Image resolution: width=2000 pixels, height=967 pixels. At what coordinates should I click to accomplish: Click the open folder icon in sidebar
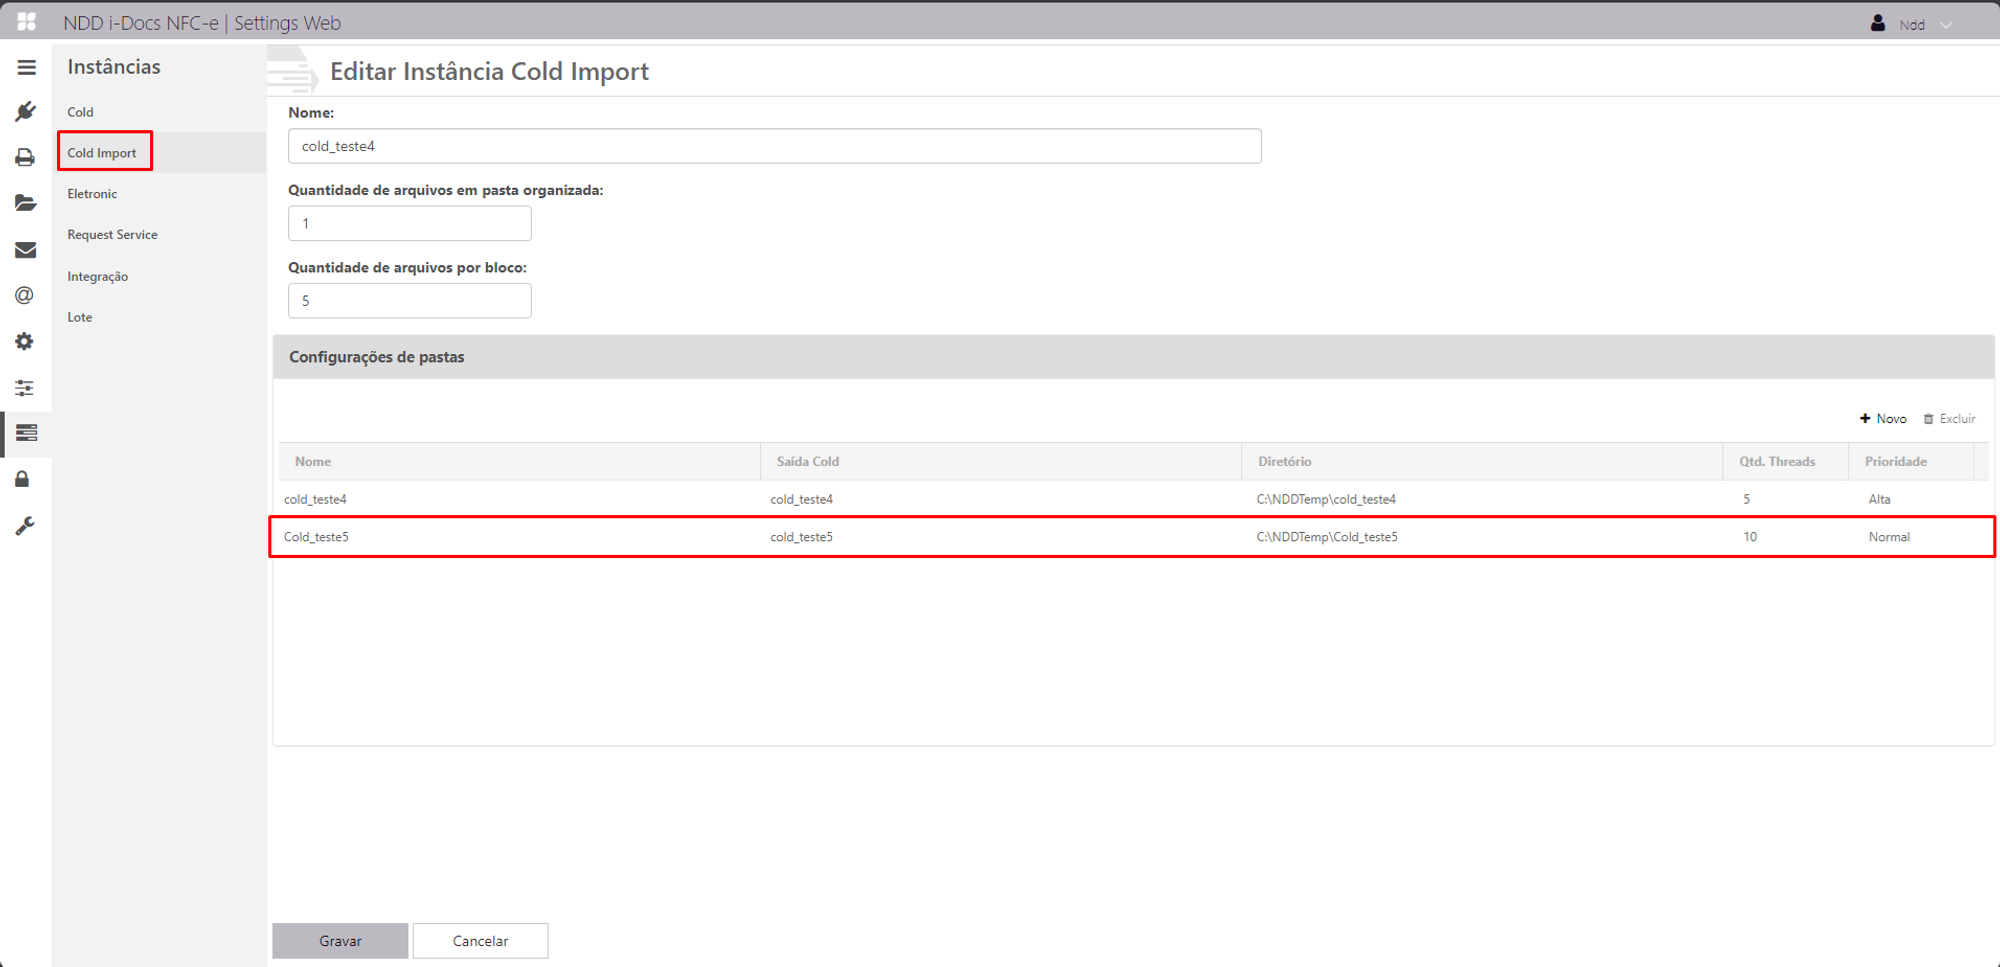[x=25, y=203]
